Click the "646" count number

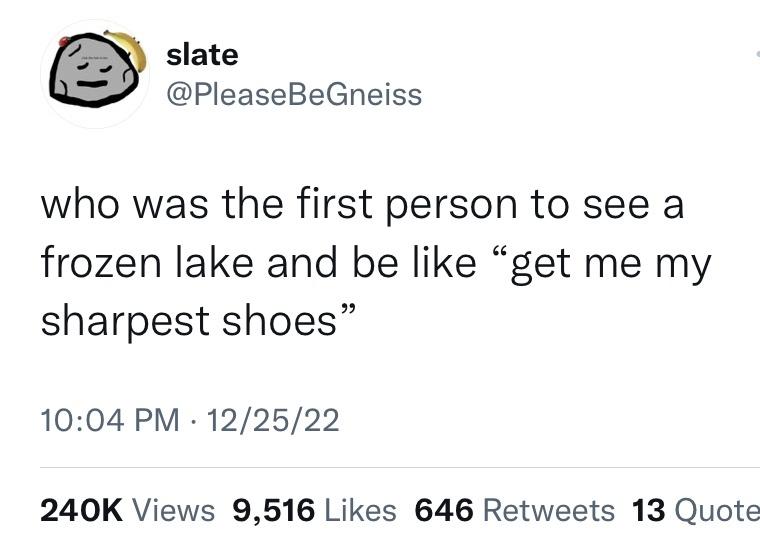444,511
